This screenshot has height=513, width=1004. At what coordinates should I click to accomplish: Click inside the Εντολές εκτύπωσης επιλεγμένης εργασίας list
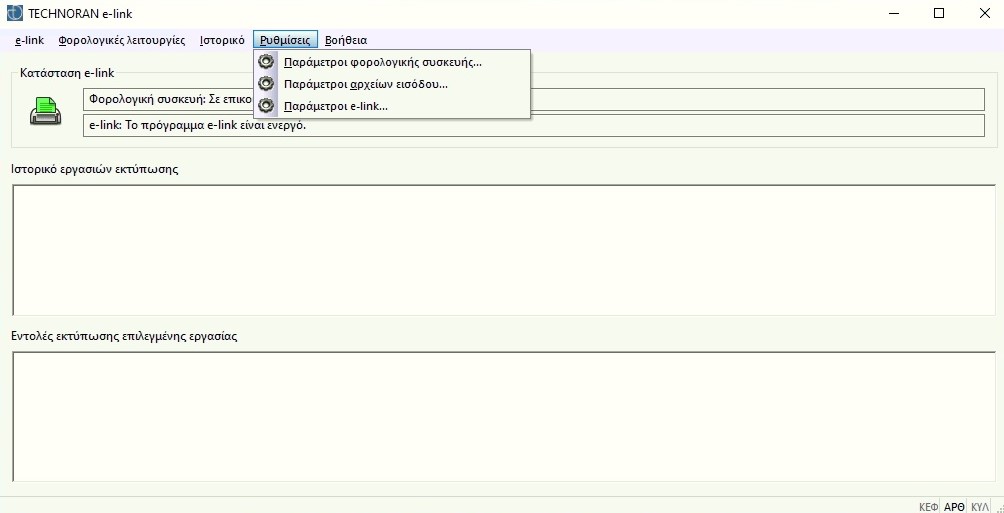[x=504, y=416]
